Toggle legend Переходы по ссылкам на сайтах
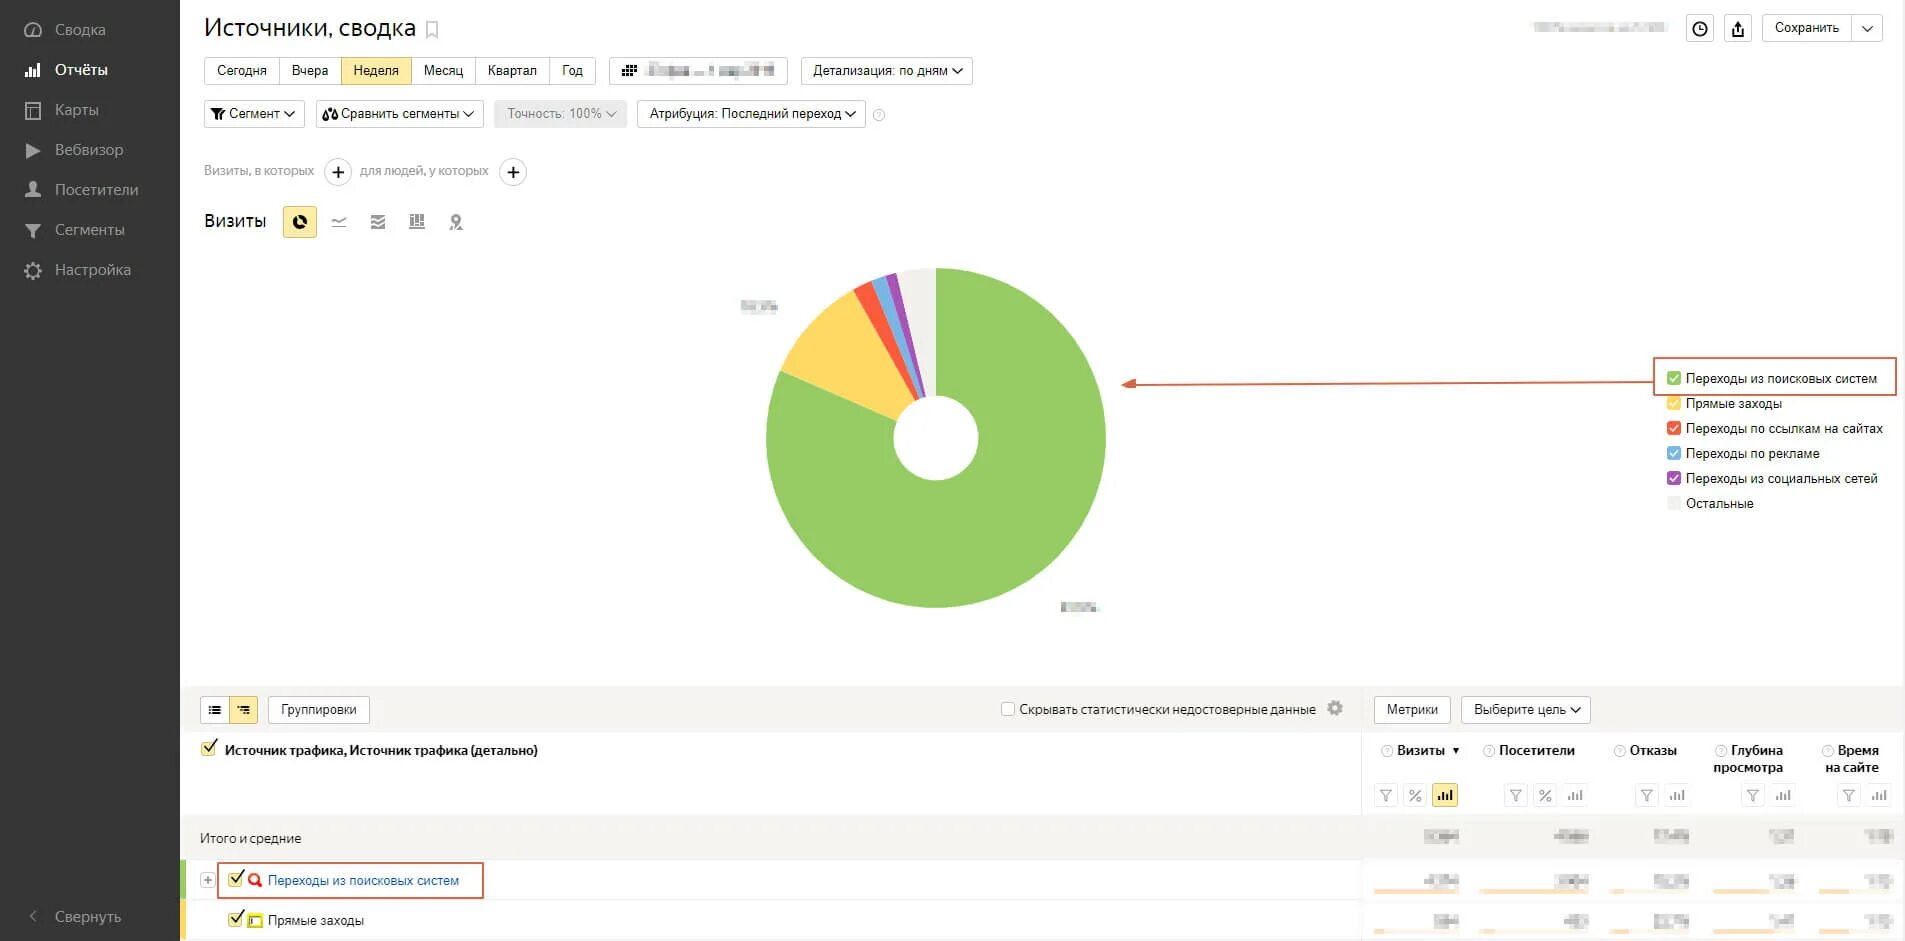This screenshot has height=941, width=1905. pos(1674,428)
